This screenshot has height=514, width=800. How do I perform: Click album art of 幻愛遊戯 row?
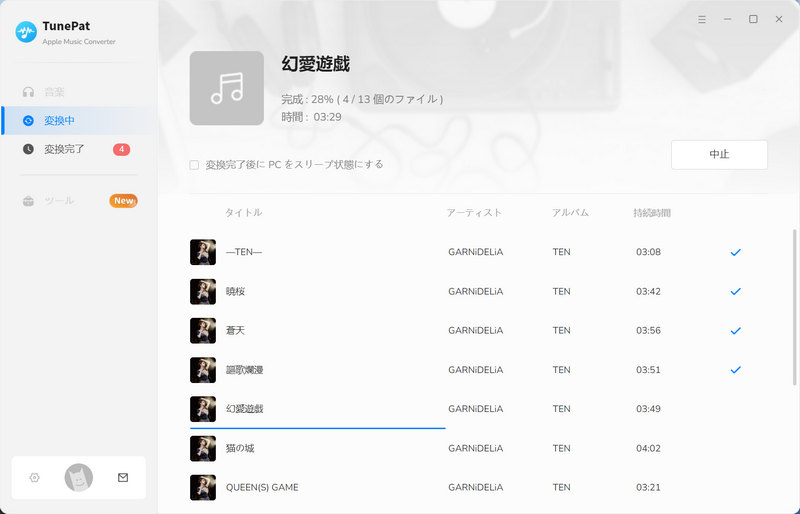pos(203,409)
